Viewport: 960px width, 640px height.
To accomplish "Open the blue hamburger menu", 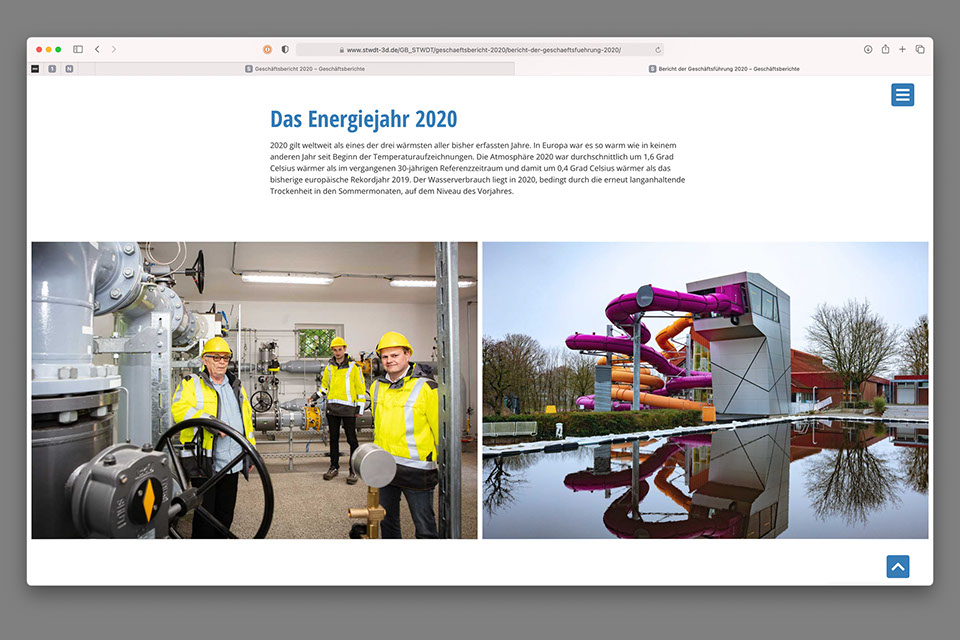I will coord(902,95).
